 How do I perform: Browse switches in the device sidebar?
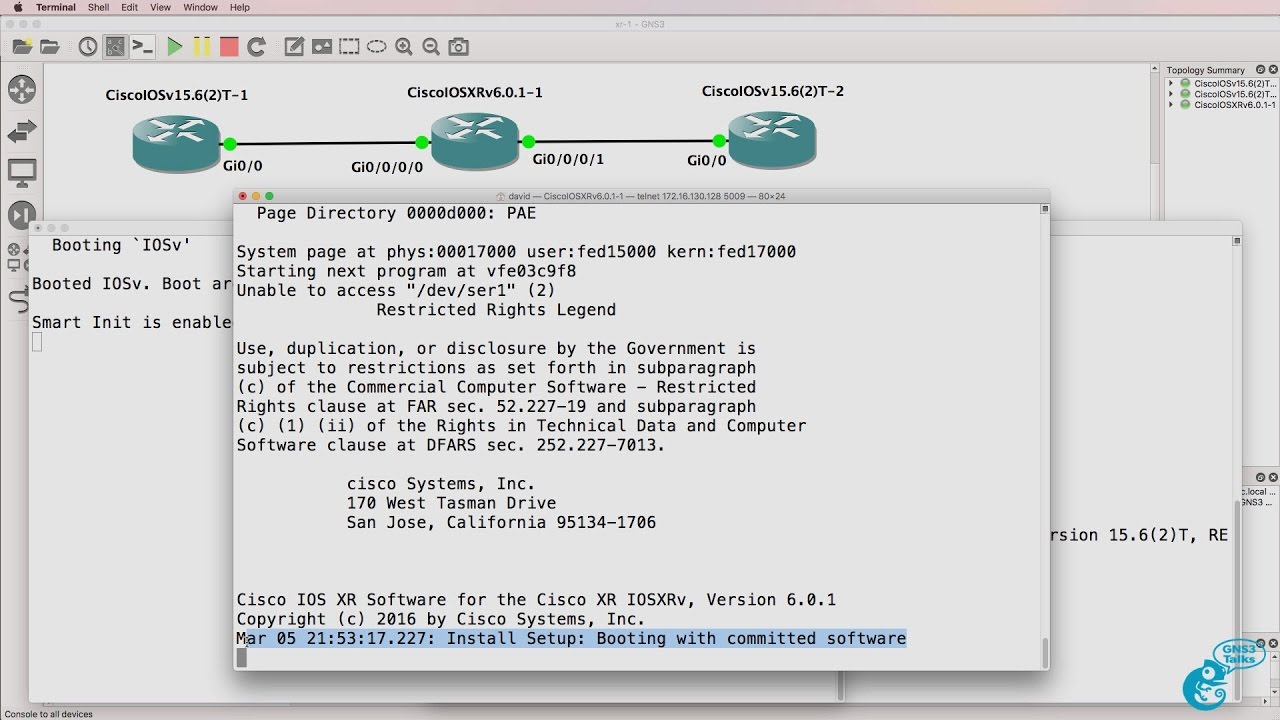(x=21, y=131)
